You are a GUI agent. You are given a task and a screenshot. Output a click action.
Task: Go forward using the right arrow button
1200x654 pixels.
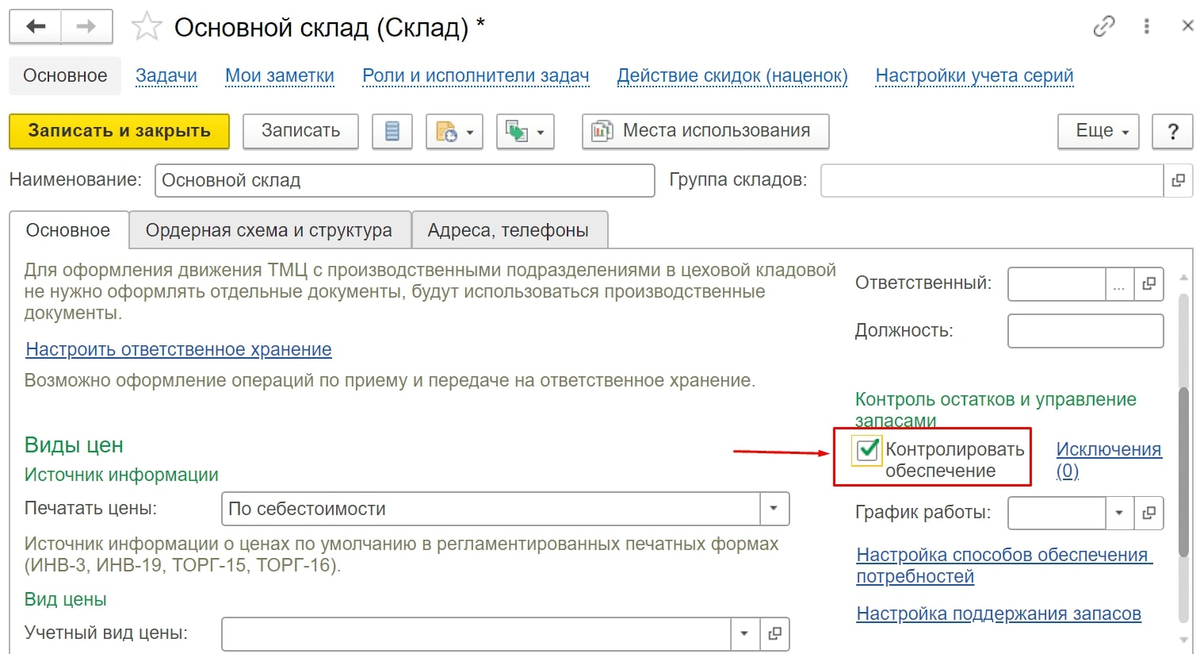point(86,27)
